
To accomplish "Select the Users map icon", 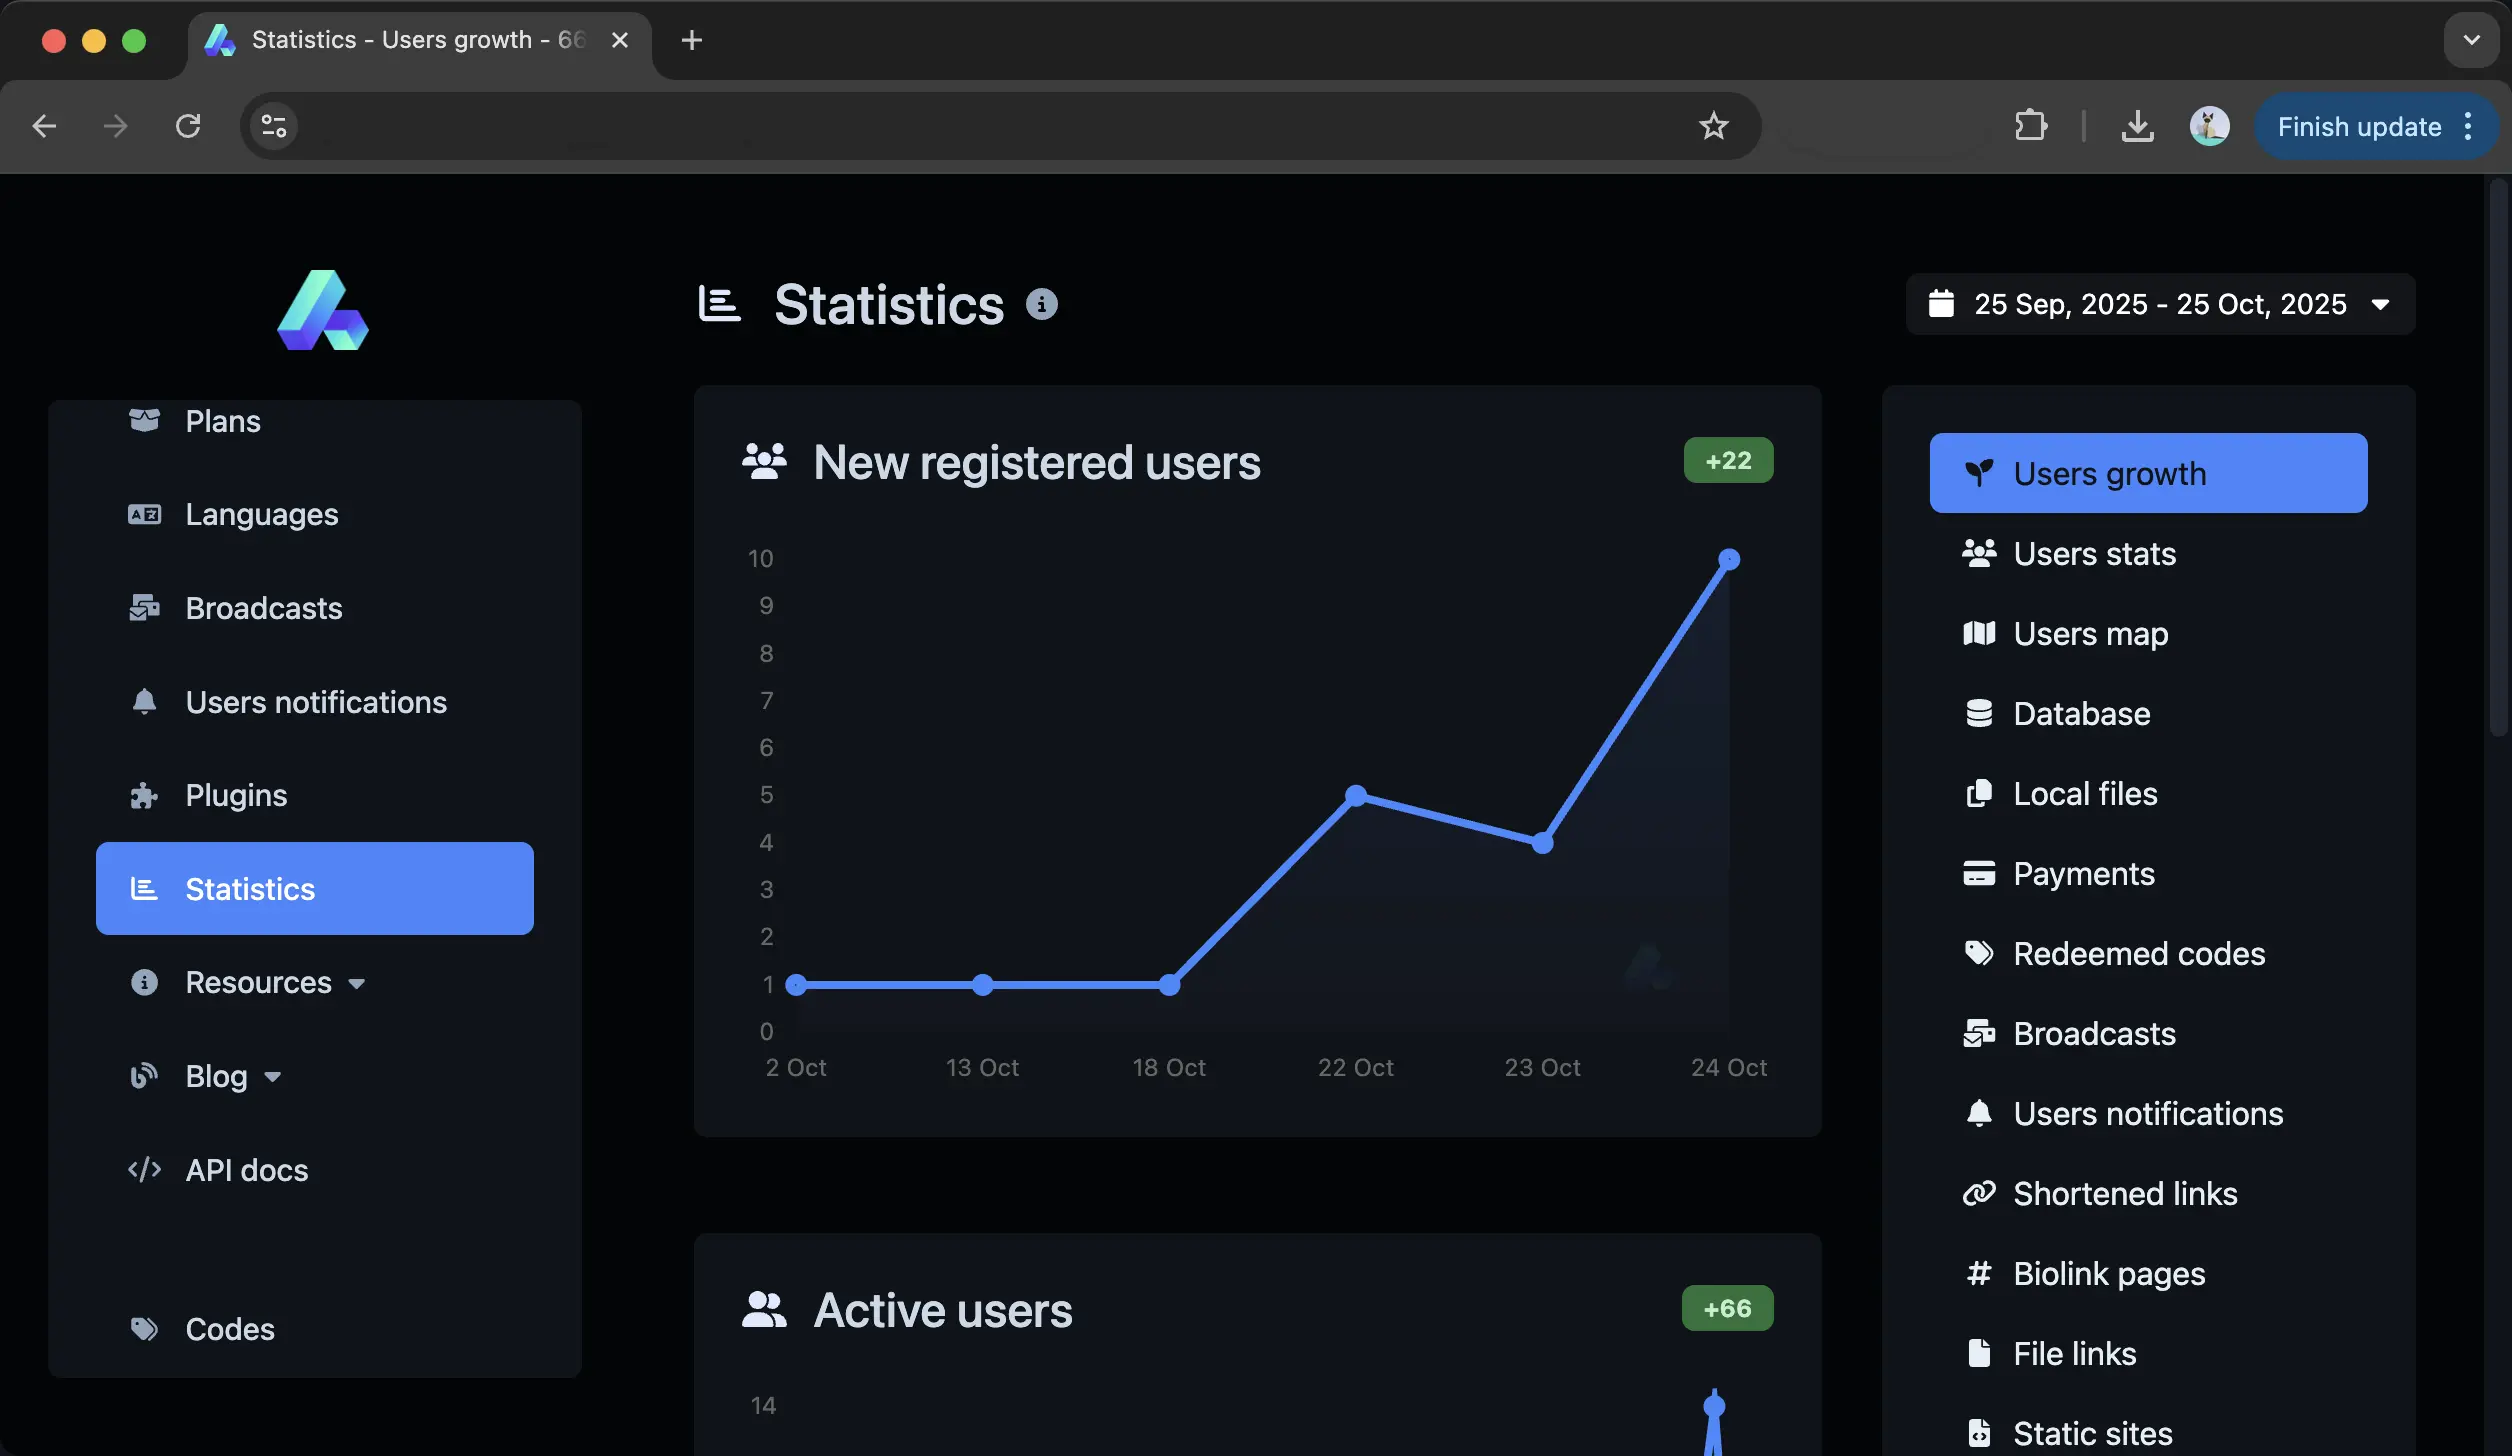I will (x=1981, y=633).
